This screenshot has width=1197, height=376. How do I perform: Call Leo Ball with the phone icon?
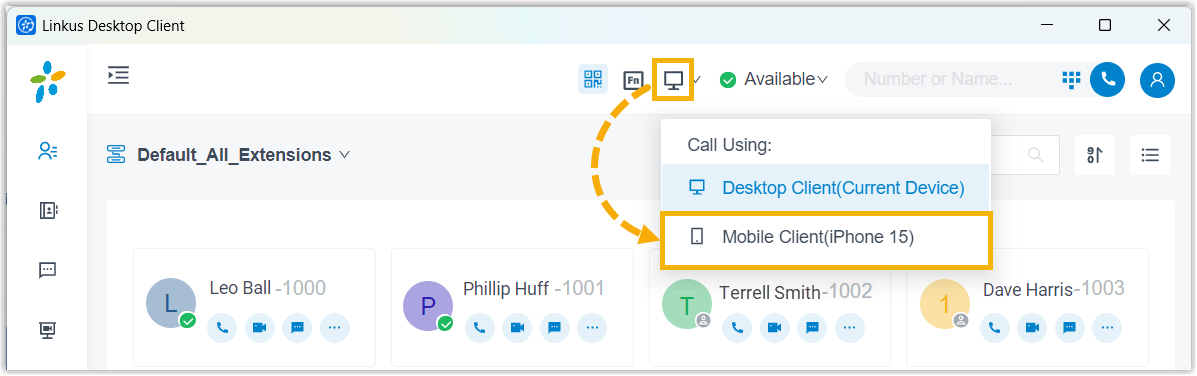pos(222,328)
